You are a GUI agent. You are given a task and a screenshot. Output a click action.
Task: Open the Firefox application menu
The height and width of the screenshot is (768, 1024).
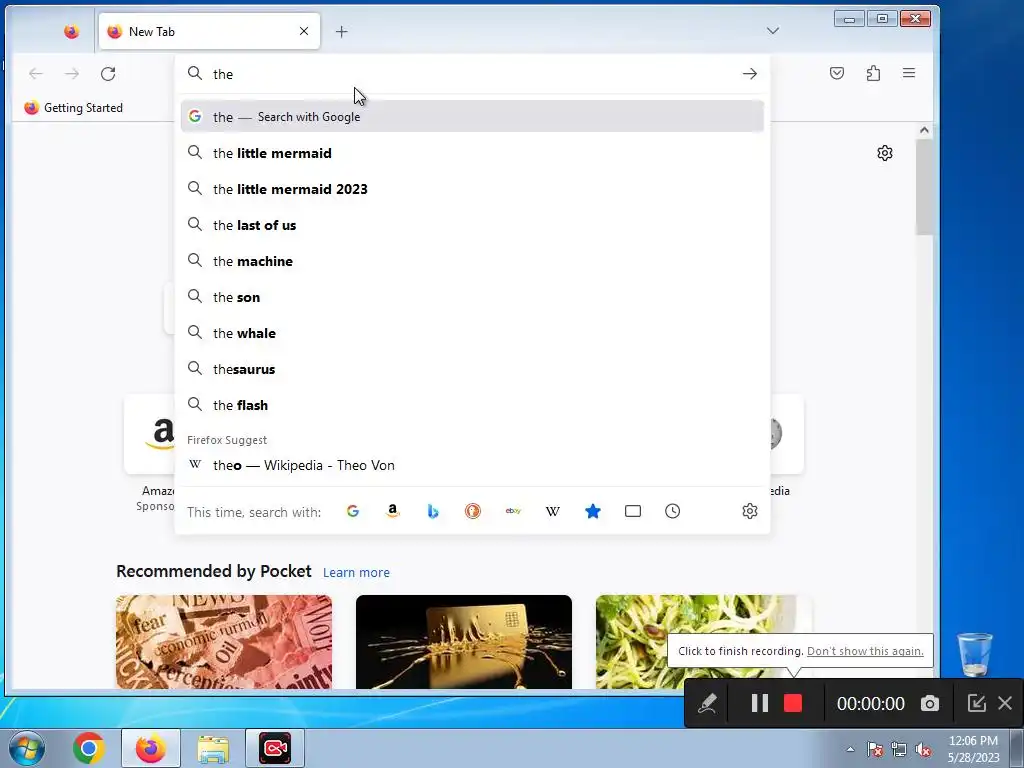tap(909, 73)
